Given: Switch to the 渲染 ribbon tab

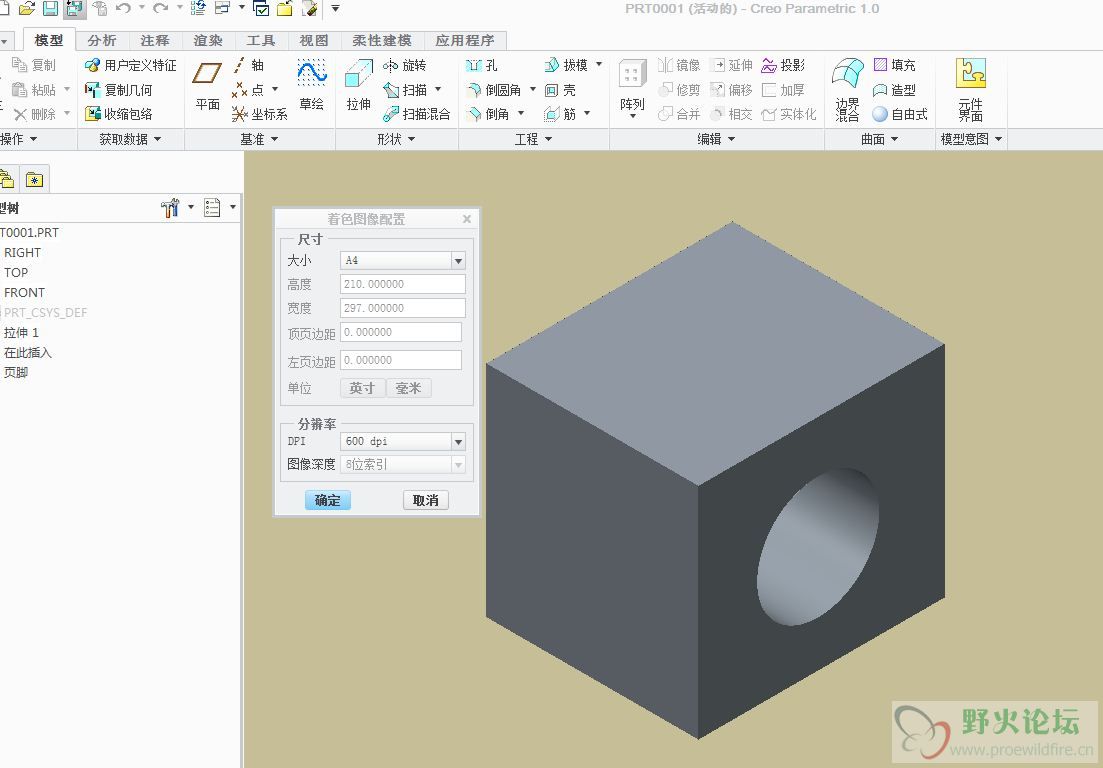Looking at the screenshot, I should 208,41.
